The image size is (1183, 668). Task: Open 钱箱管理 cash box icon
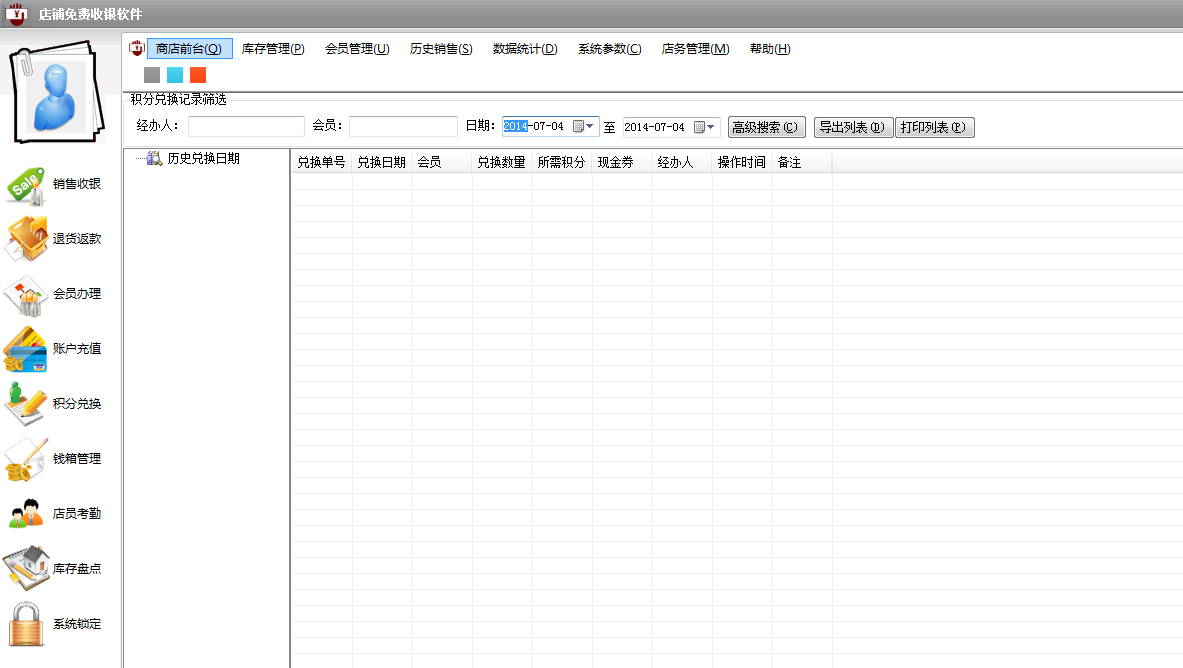(26, 459)
